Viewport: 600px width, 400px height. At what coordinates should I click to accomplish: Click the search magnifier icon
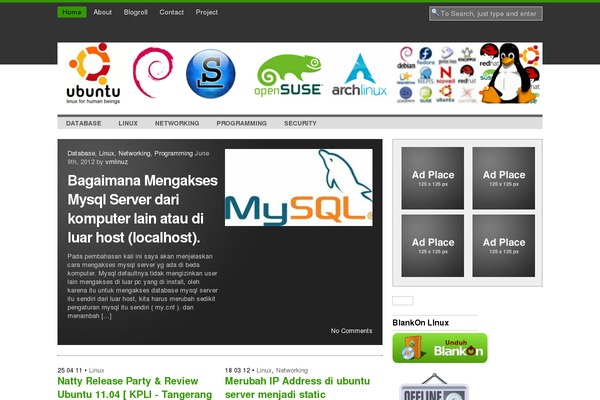[435, 13]
